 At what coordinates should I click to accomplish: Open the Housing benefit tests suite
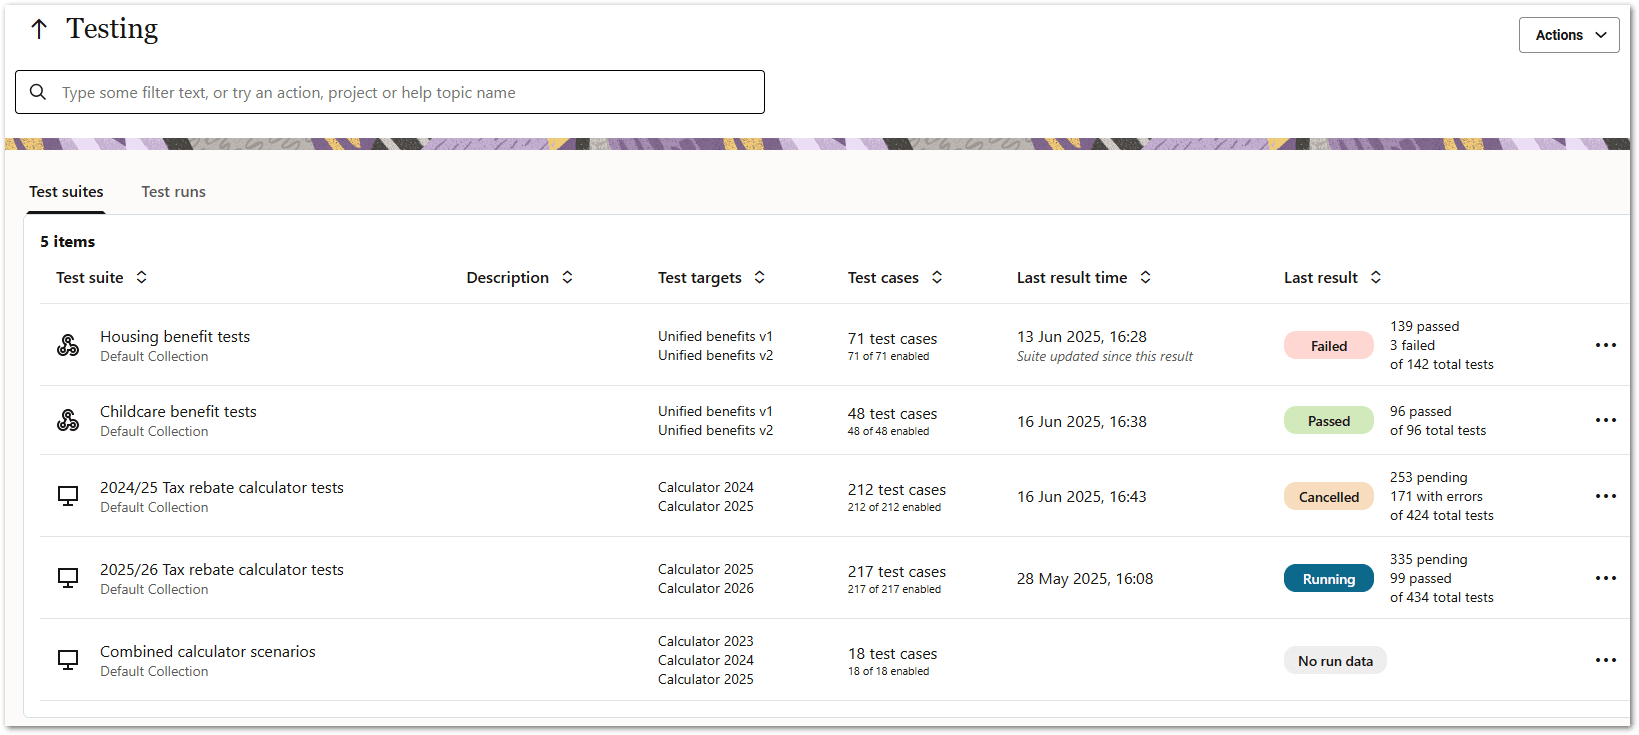[x=174, y=336]
